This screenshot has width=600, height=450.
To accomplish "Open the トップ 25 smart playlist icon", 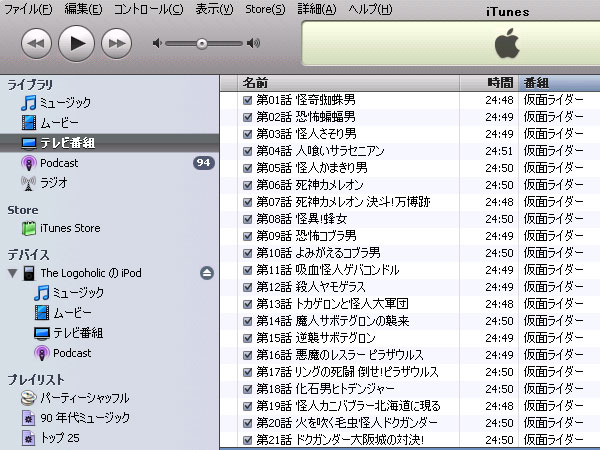I will tap(29, 438).
